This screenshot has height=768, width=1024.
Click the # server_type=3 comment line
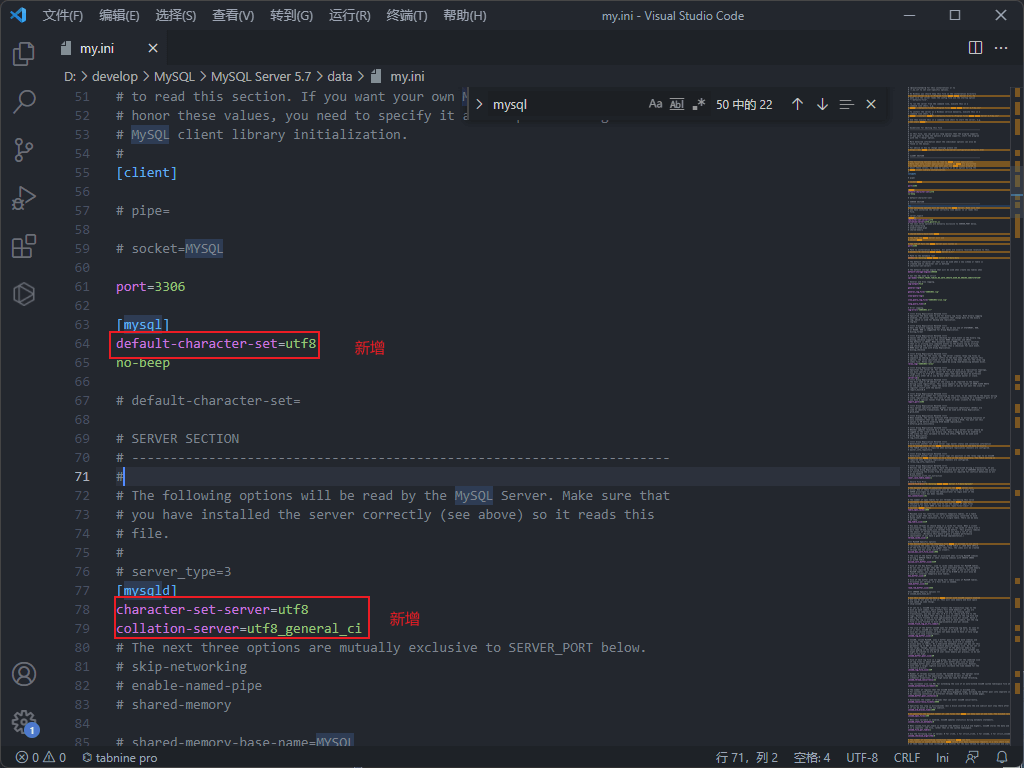[173, 571]
